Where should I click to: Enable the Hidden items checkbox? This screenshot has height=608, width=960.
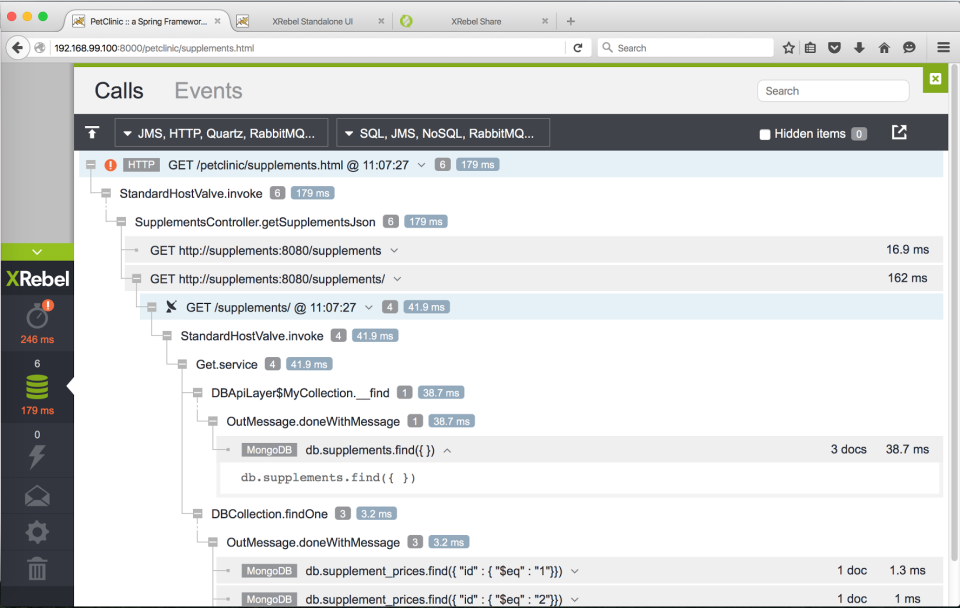point(764,133)
